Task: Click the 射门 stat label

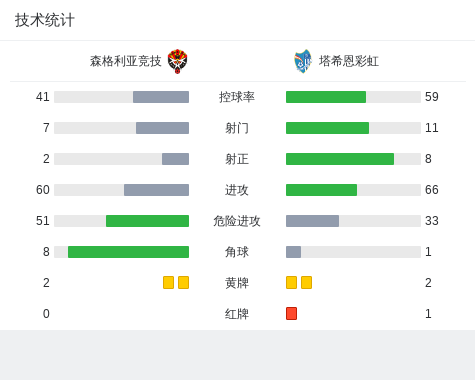Action: point(237,128)
